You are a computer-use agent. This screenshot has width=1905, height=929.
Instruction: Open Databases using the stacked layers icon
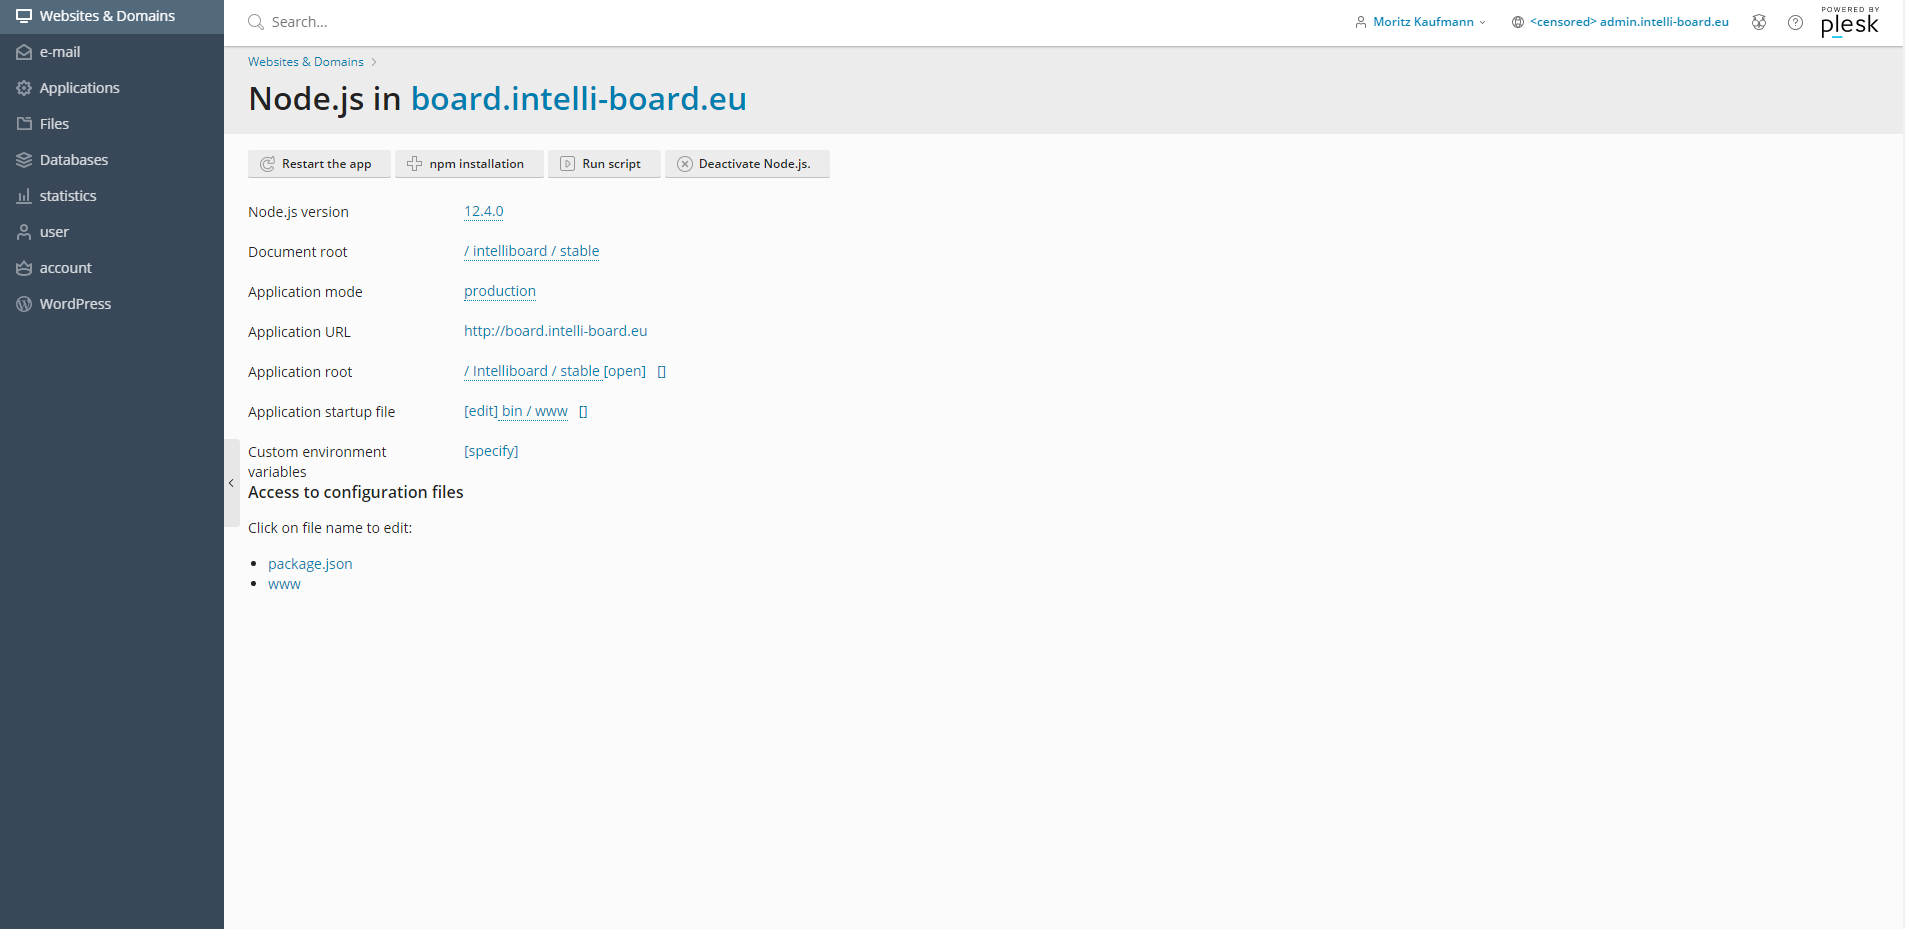click(x=24, y=160)
